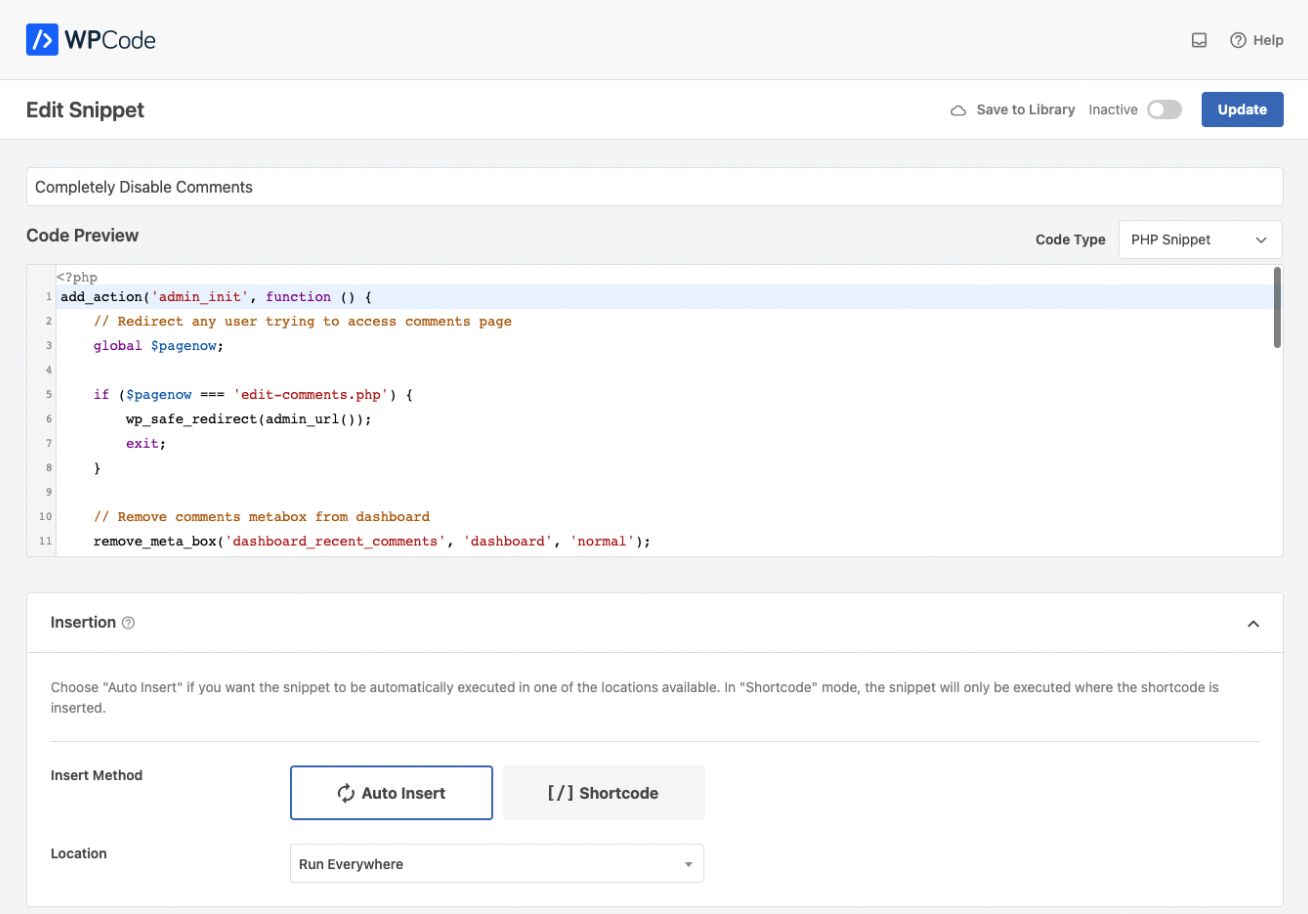The image size is (1308, 914).
Task: Select the Auto Insert method
Action: (x=391, y=793)
